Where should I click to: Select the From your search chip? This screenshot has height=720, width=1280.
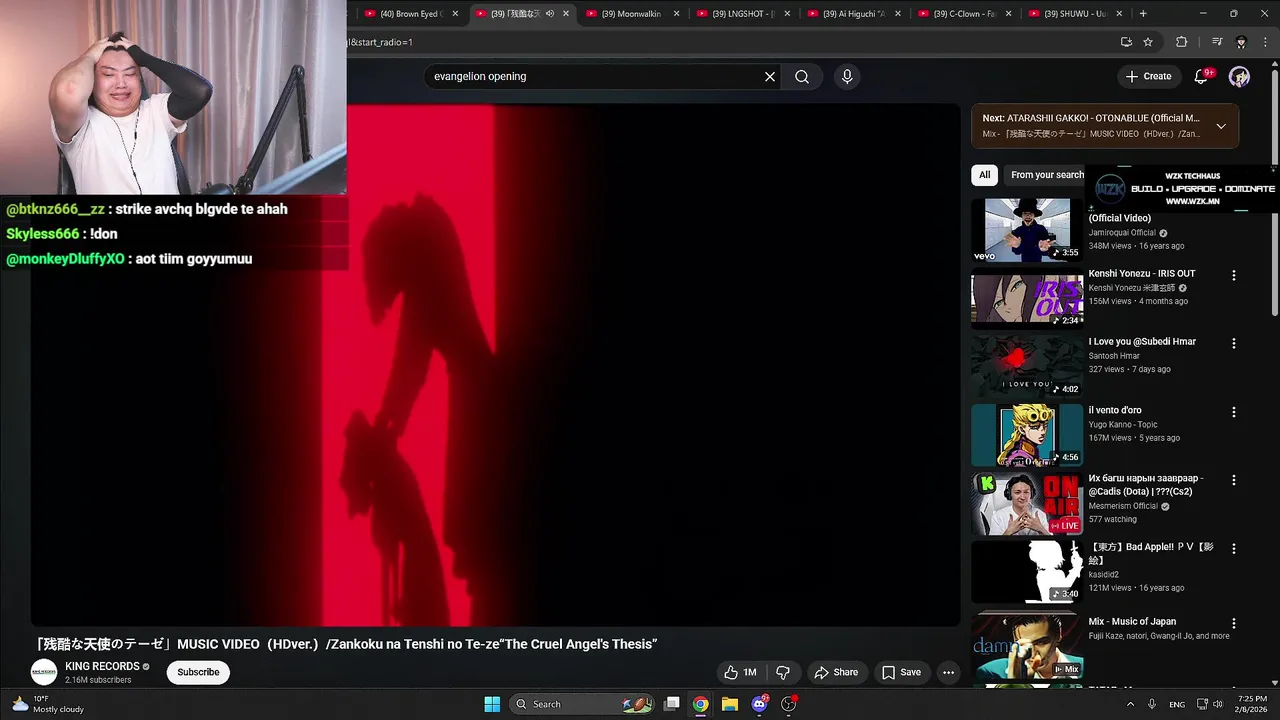[1046, 175]
